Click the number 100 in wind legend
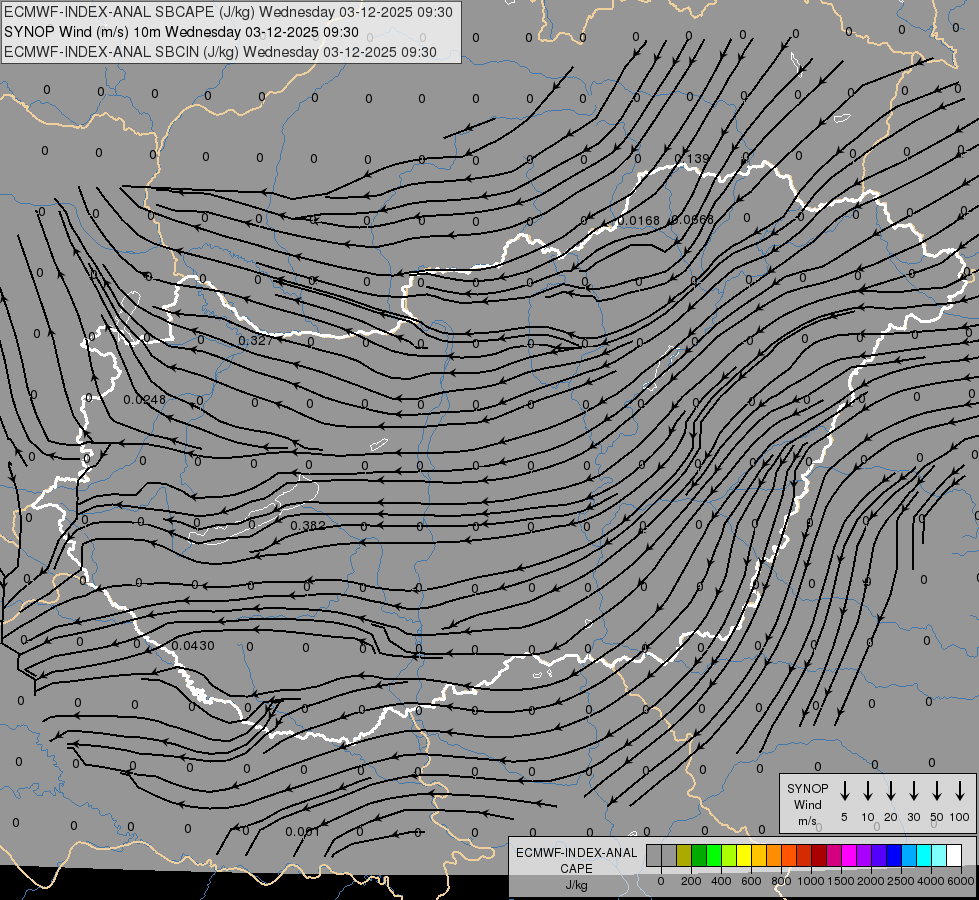 click(x=960, y=817)
